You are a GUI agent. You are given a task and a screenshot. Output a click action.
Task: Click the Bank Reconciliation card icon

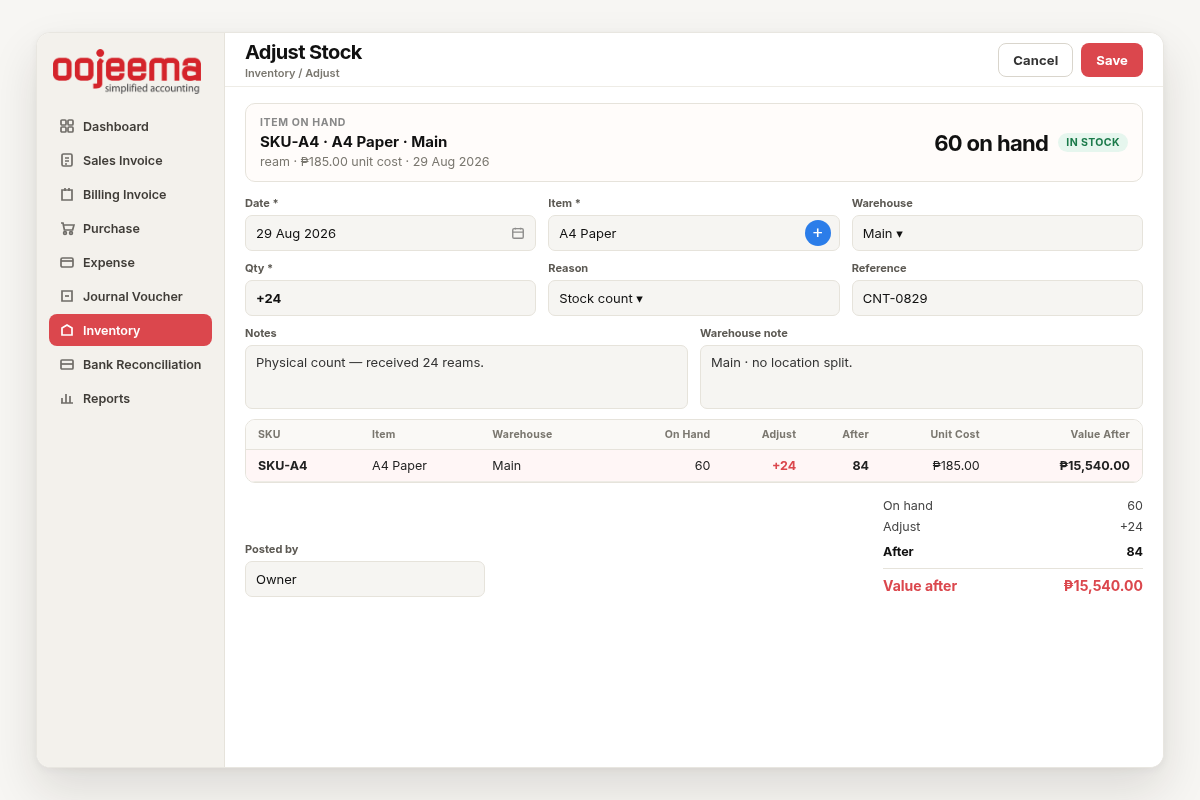67,364
